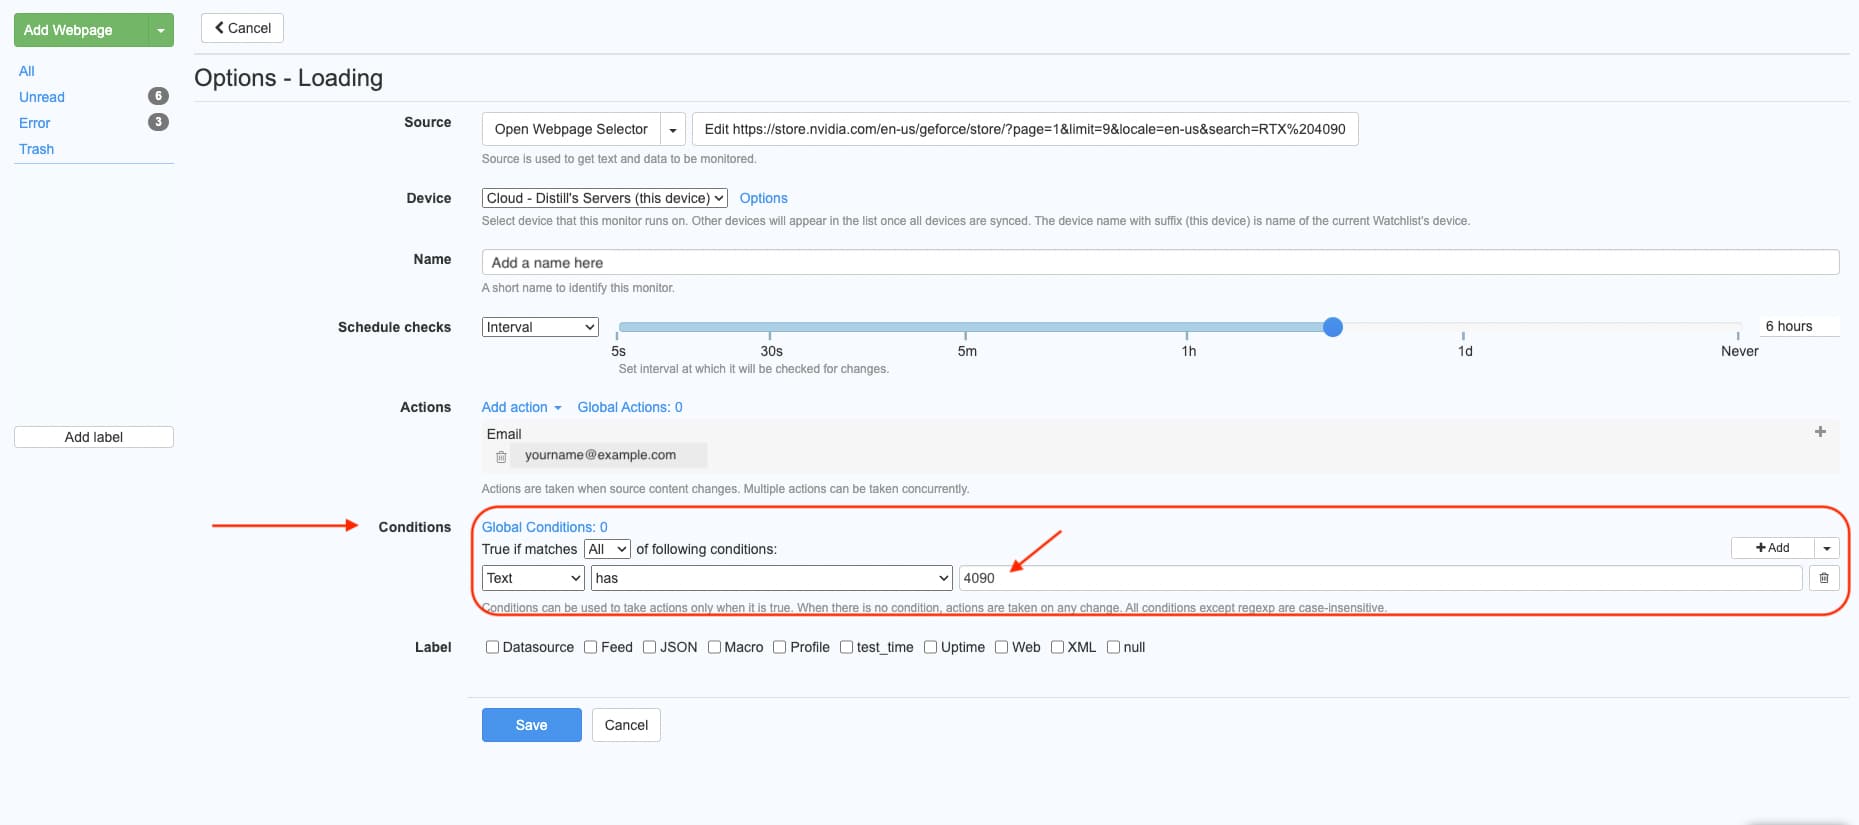
Task: Open Global Conditions link
Action: (x=544, y=527)
